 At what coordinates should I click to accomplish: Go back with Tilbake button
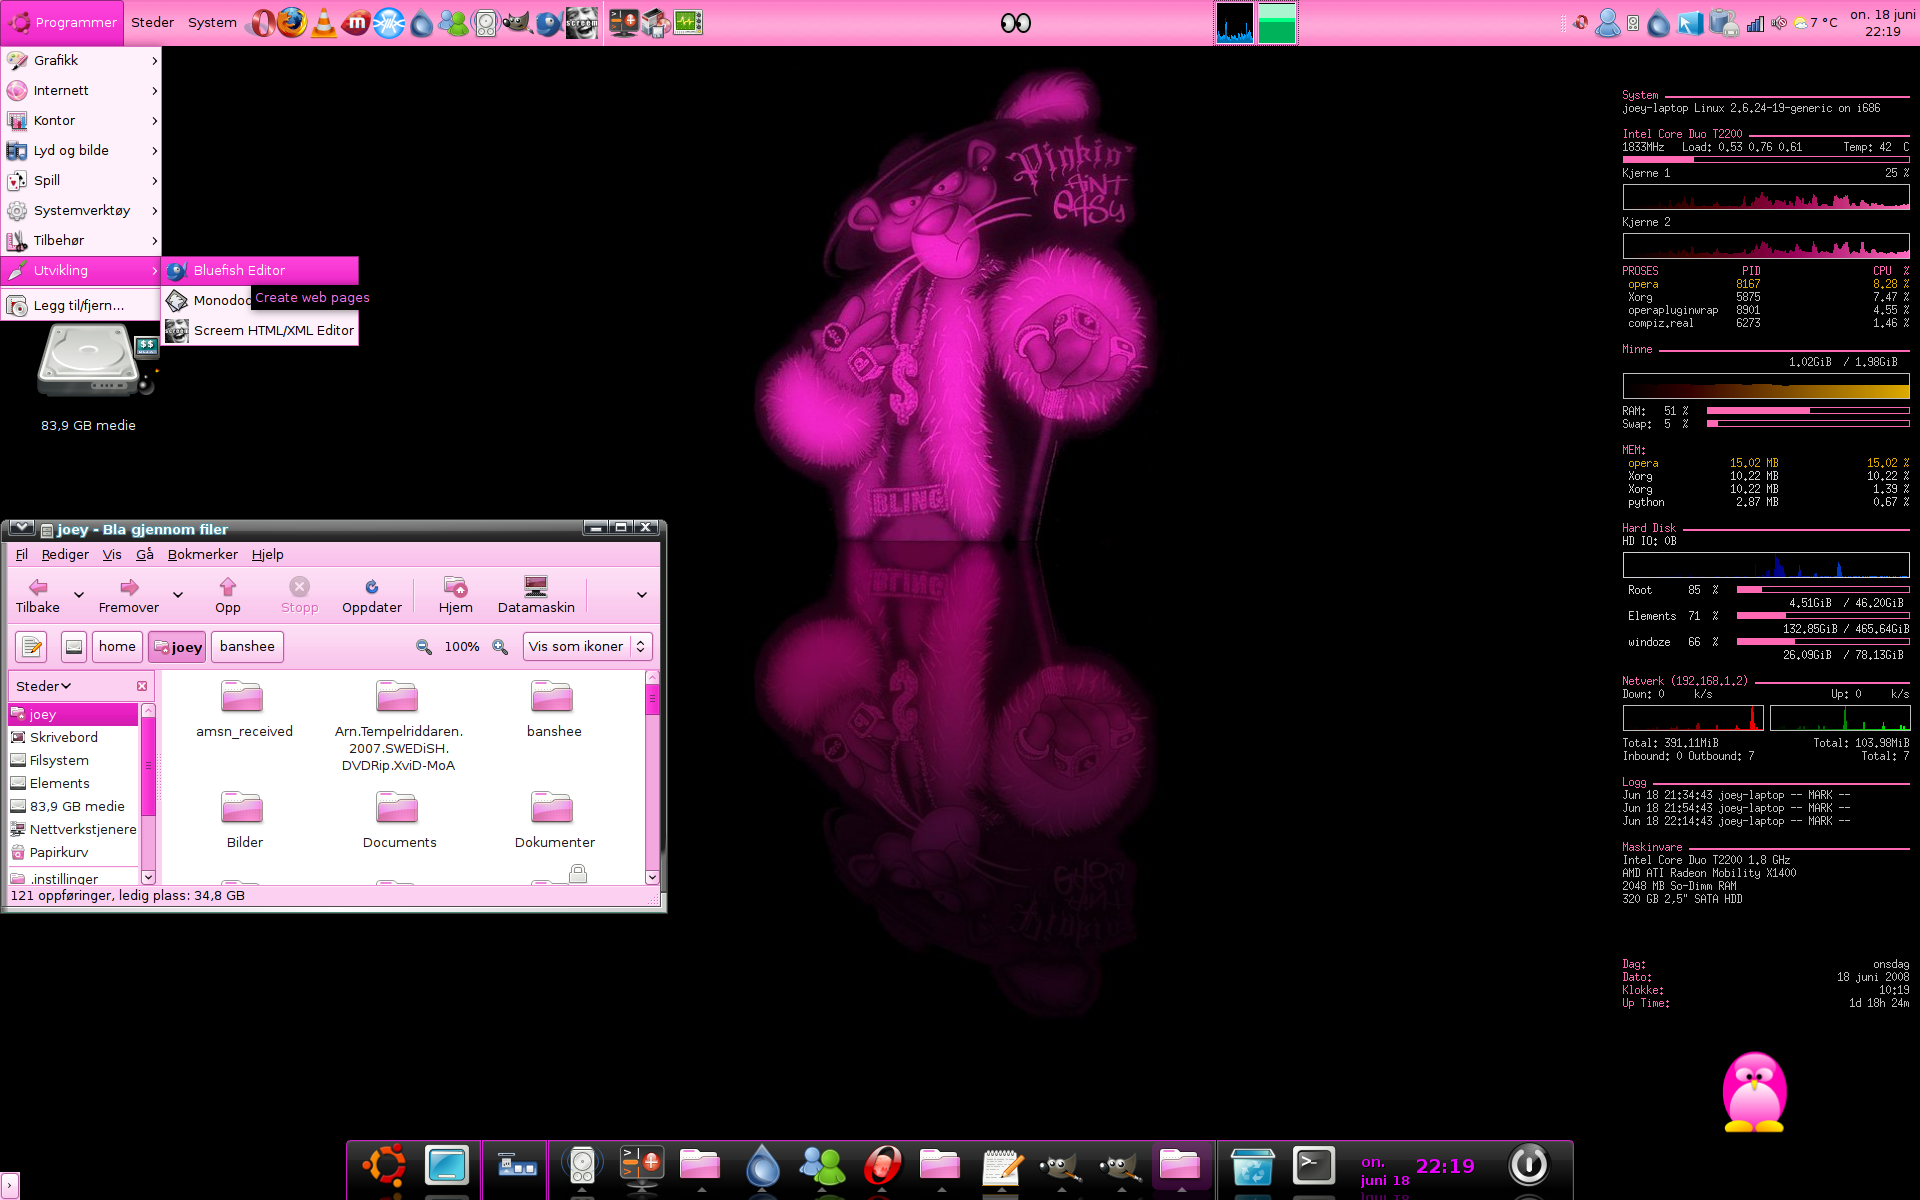(x=38, y=595)
